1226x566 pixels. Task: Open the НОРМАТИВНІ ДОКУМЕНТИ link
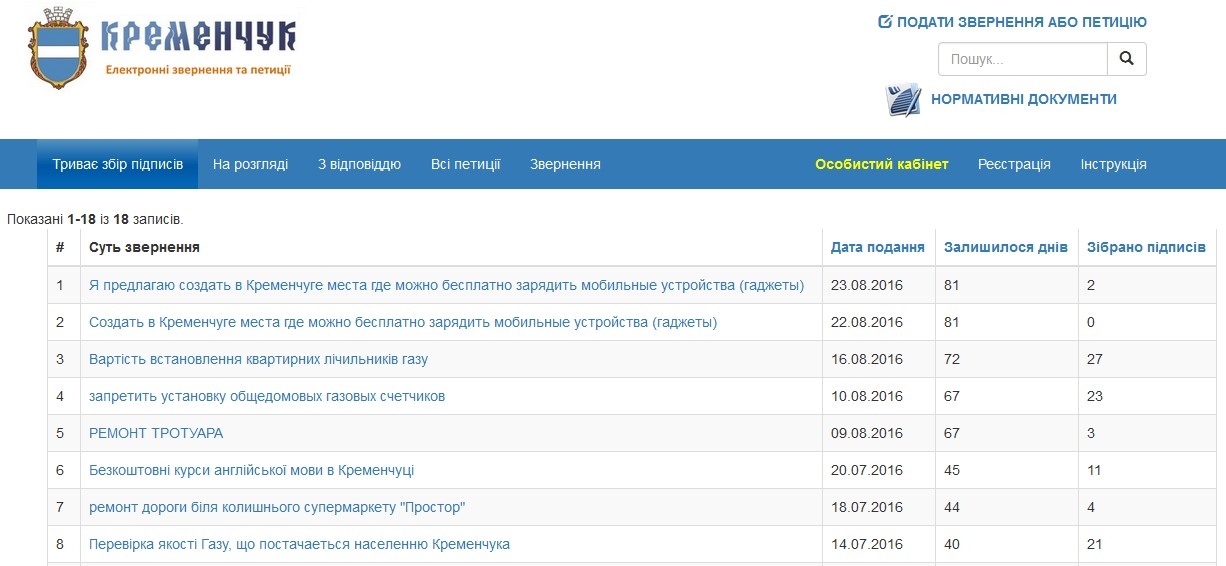pos(1023,99)
